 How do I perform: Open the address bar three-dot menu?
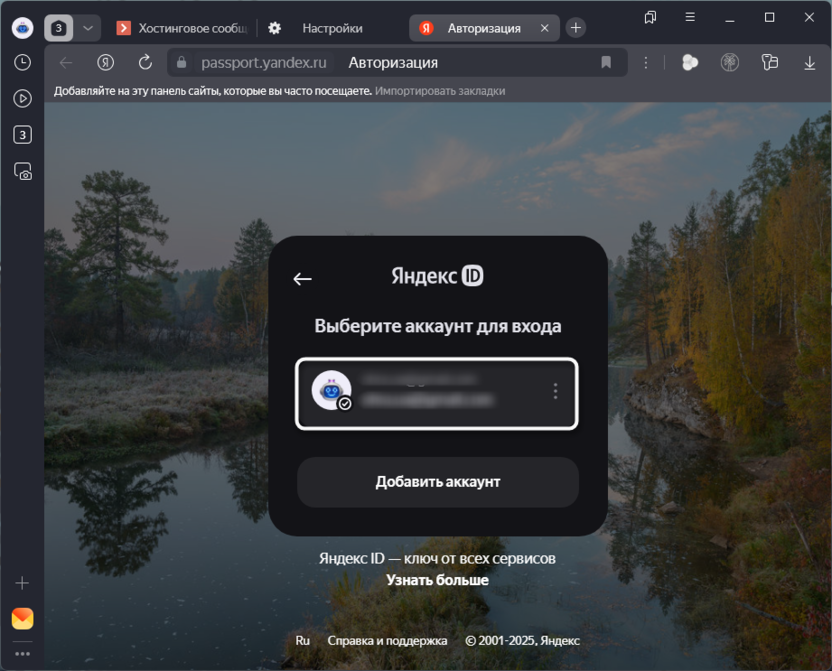[x=646, y=63]
